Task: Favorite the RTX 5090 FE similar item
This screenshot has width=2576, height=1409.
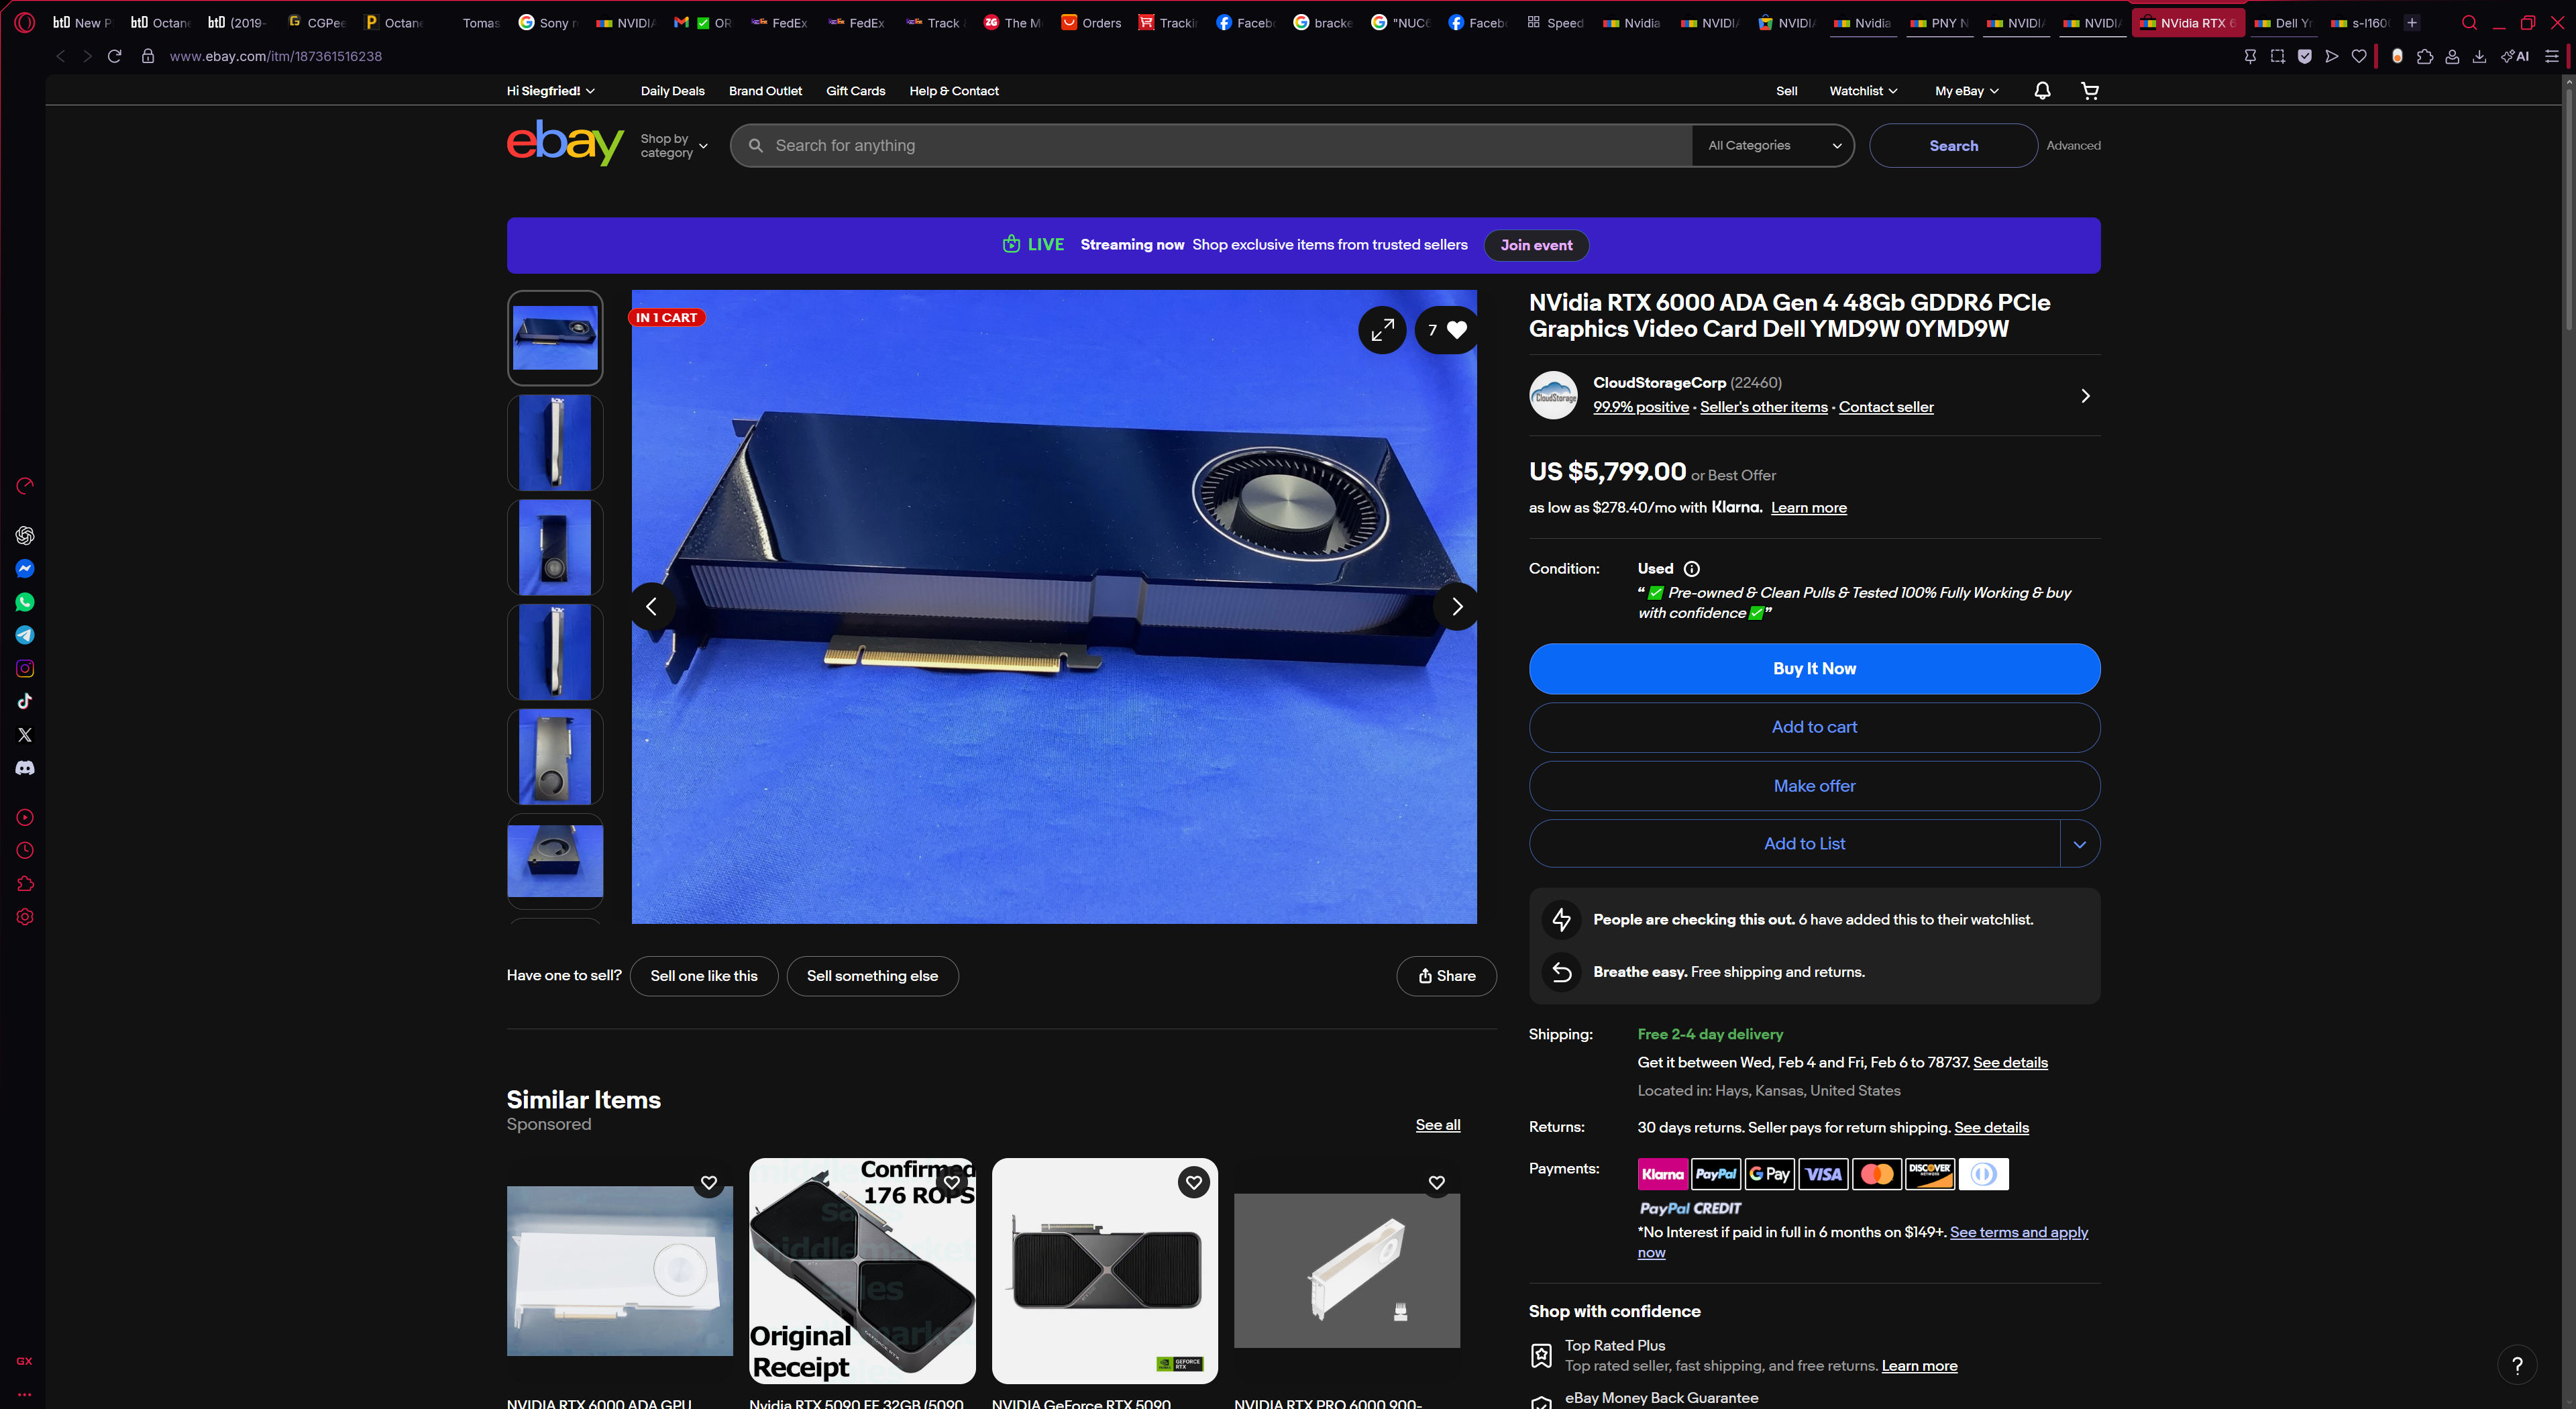Action: coord(952,1182)
